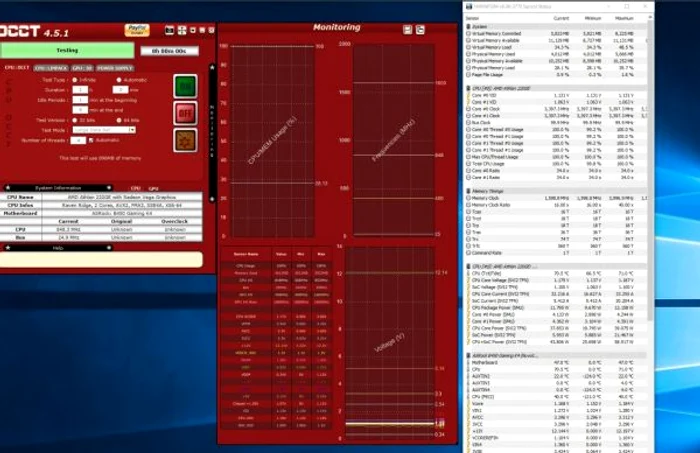Click the star at top of the vertical Monitoring strip
Viewport: 700px width, 453px height.
click(x=212, y=67)
